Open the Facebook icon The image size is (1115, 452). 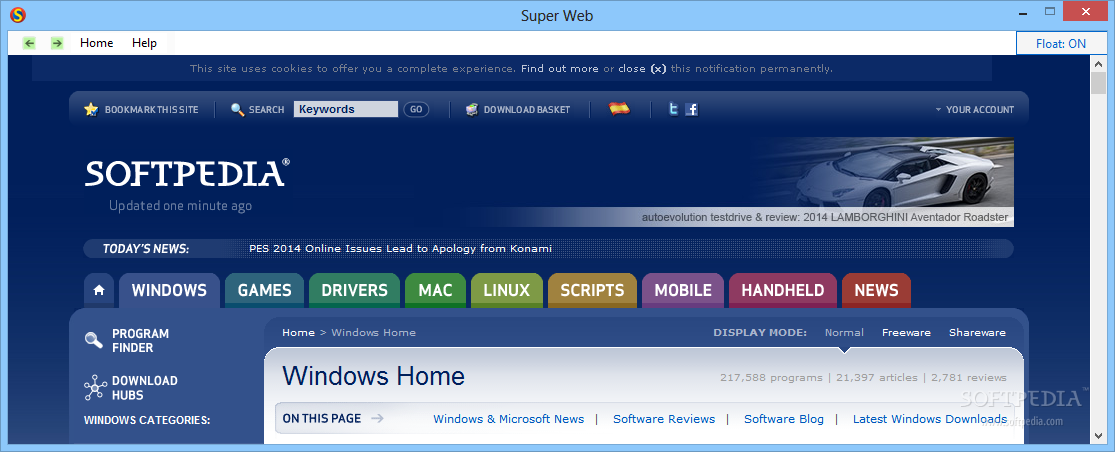click(691, 109)
